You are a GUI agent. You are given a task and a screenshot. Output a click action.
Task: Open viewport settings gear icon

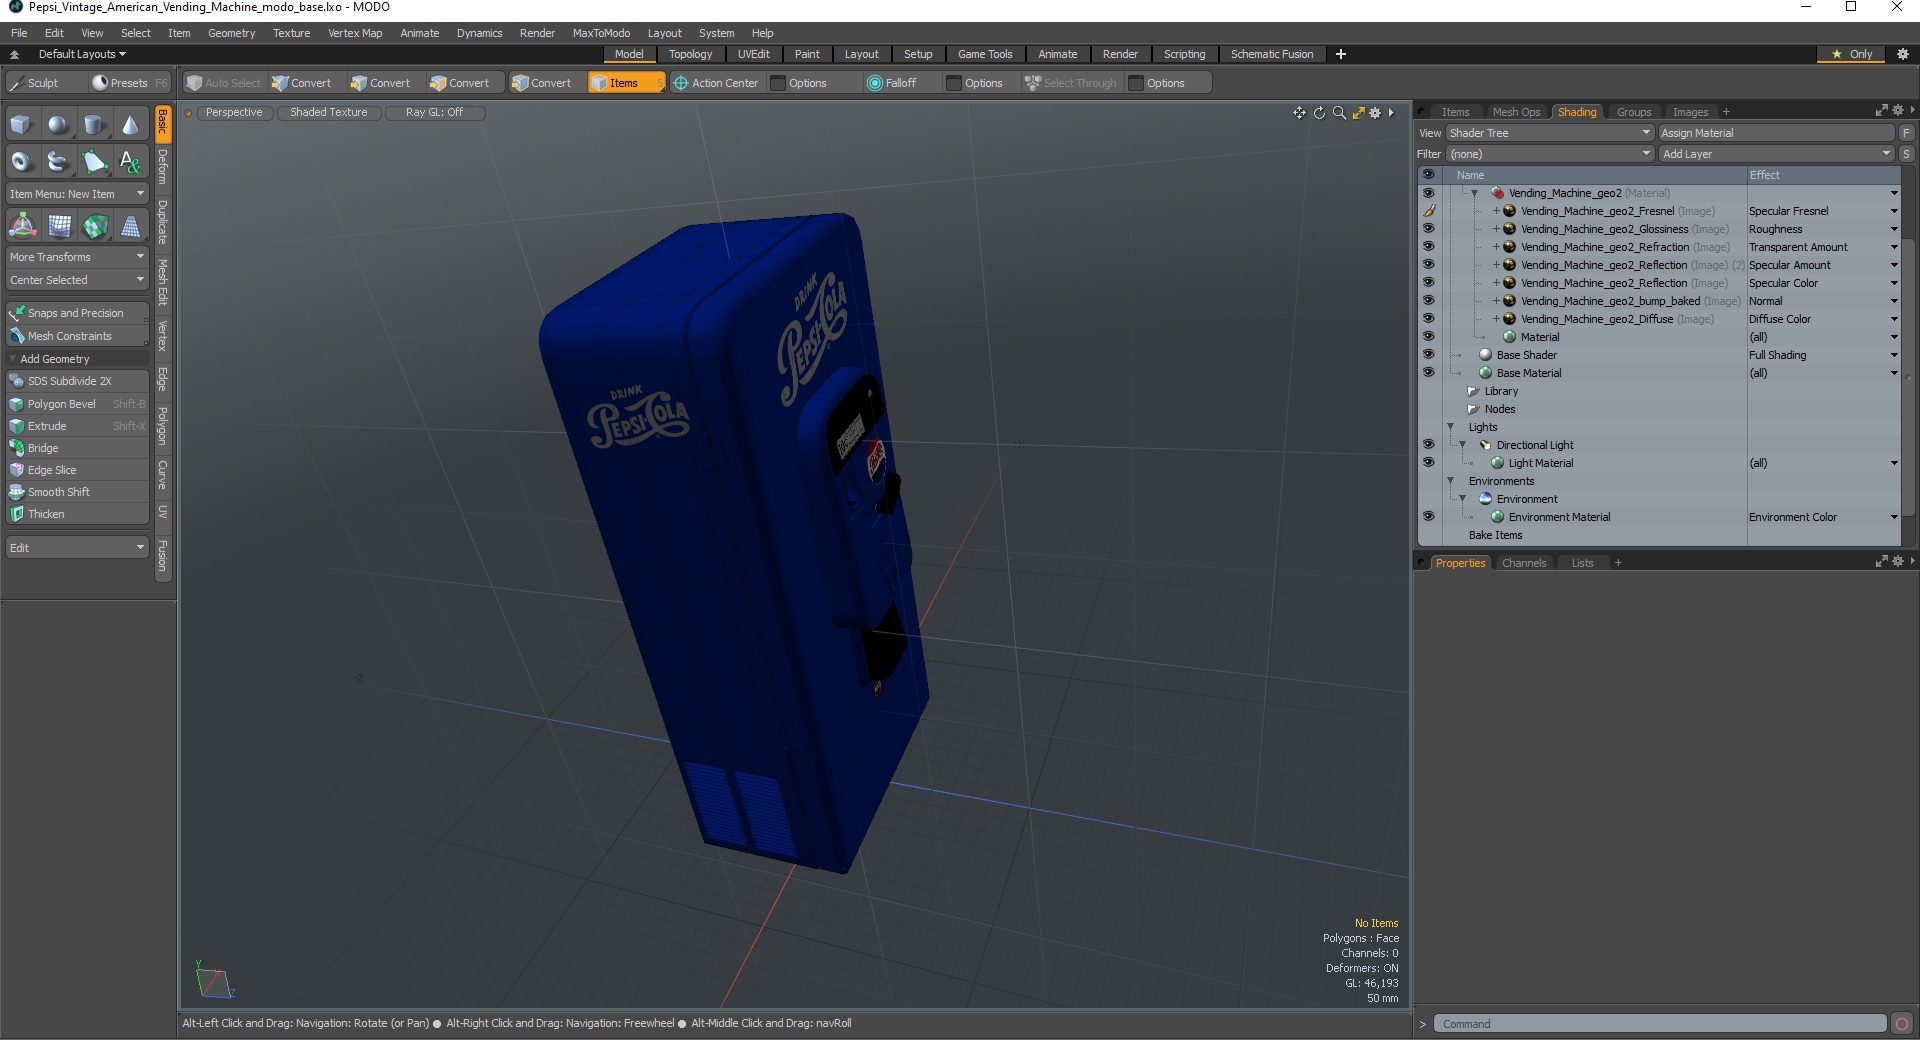(1375, 113)
